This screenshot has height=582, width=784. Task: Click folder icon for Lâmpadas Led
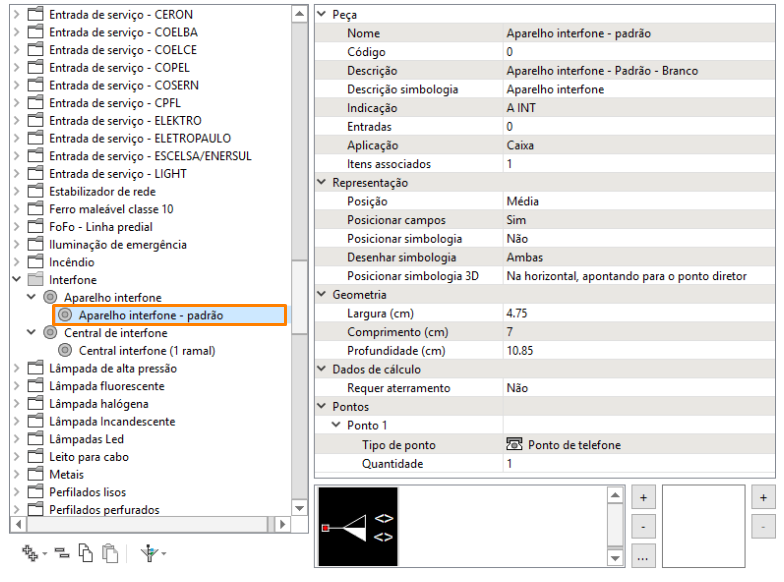35,438
